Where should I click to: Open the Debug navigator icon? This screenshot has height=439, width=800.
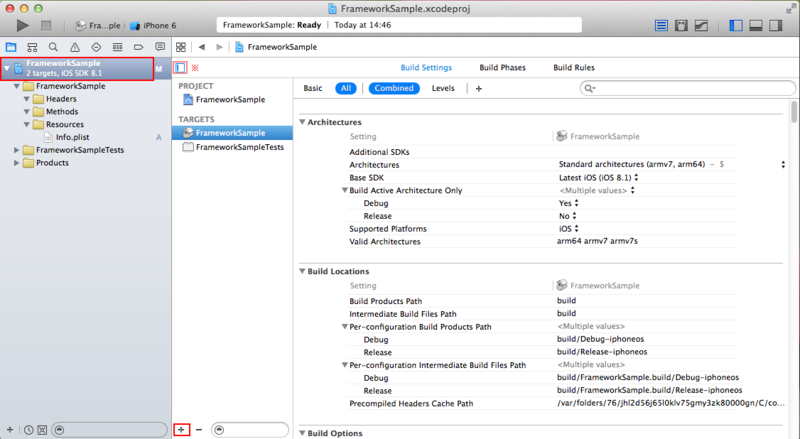[117, 47]
